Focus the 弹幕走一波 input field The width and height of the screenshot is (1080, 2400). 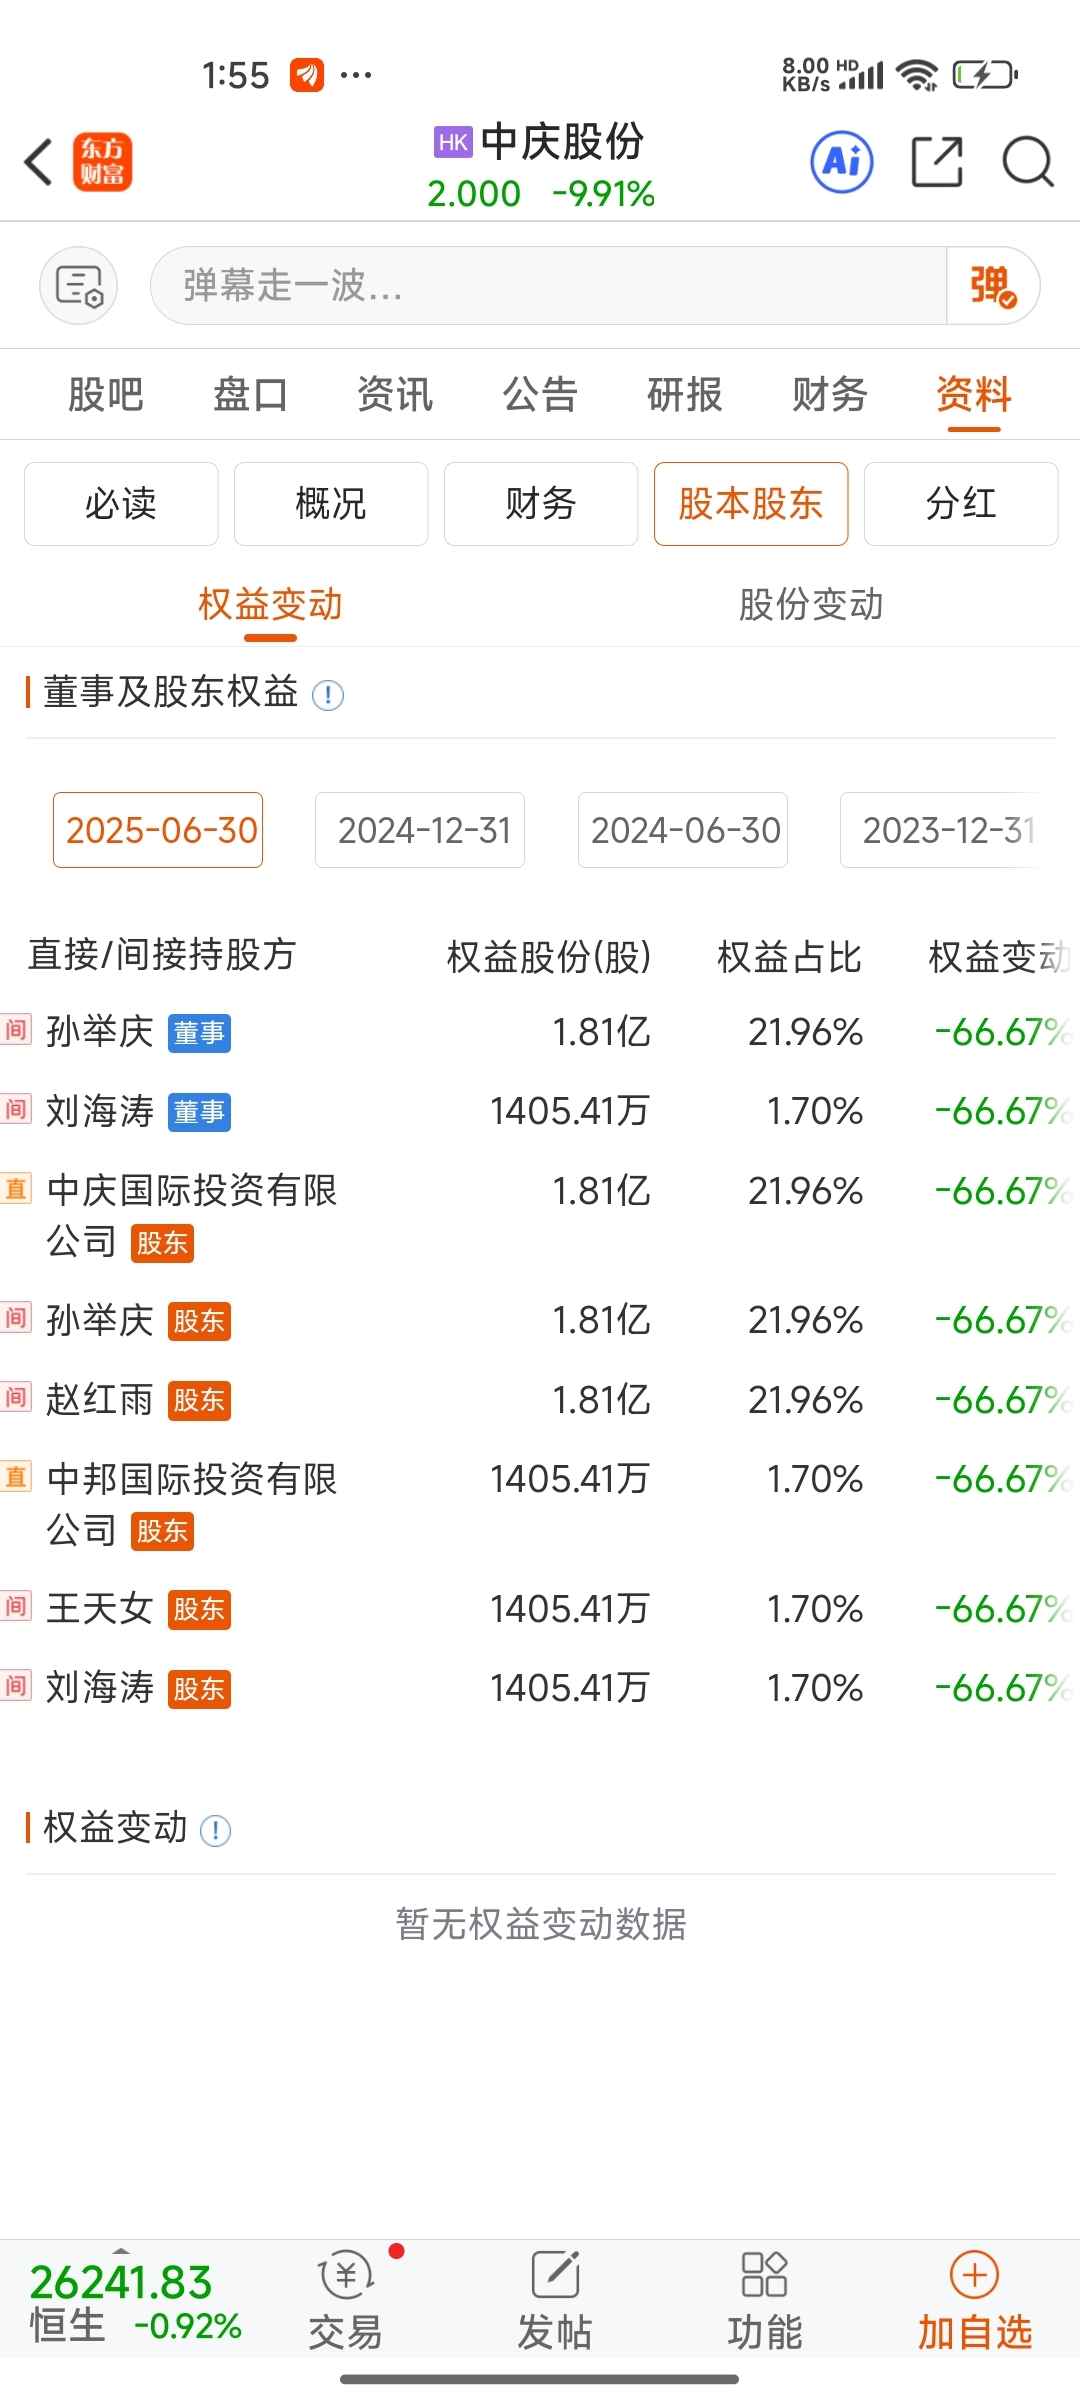548,286
